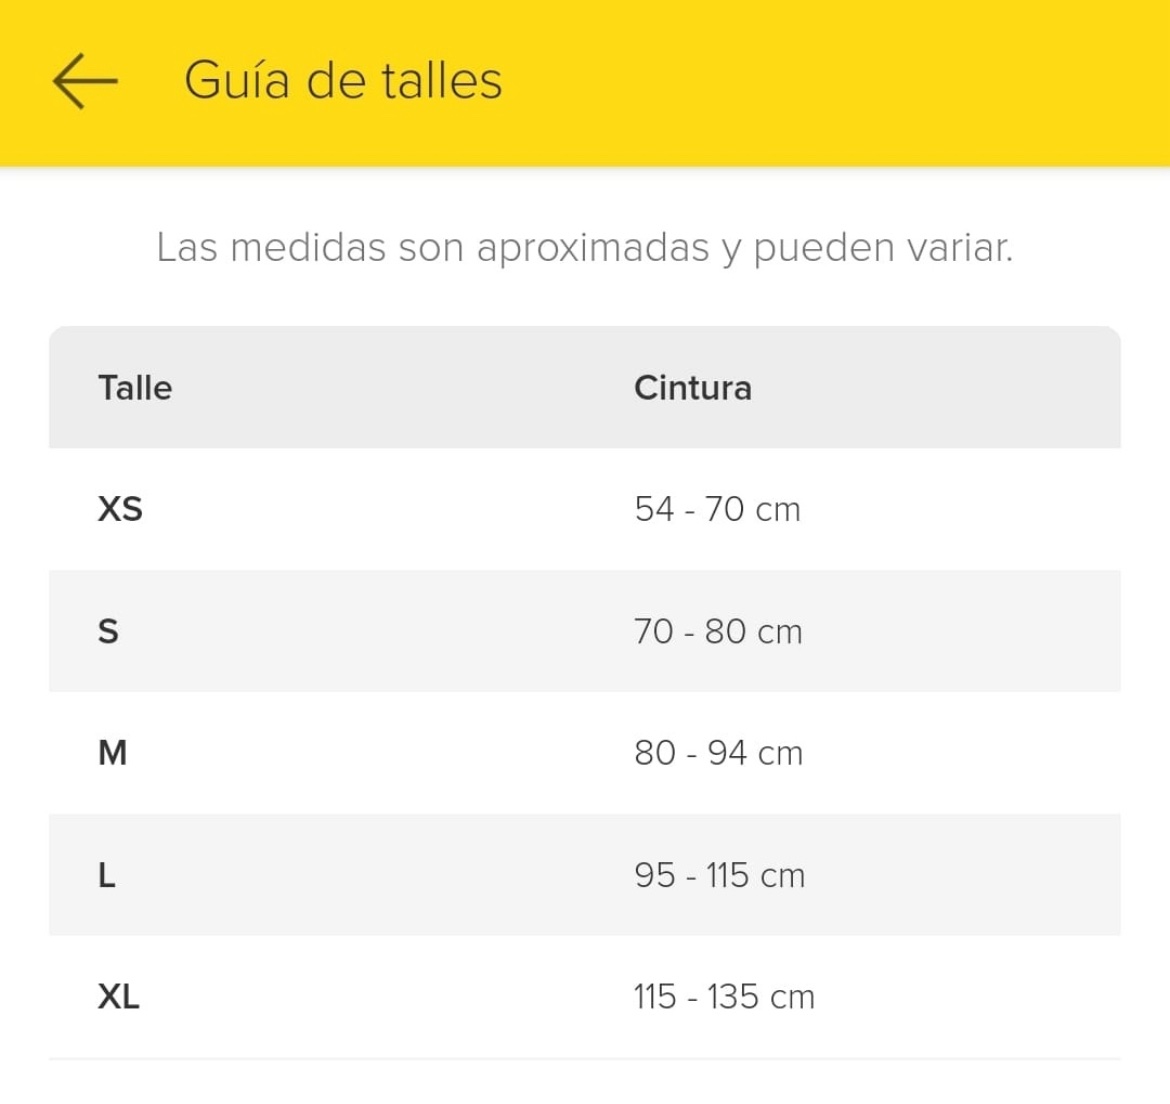Select the M size label

coord(113,753)
